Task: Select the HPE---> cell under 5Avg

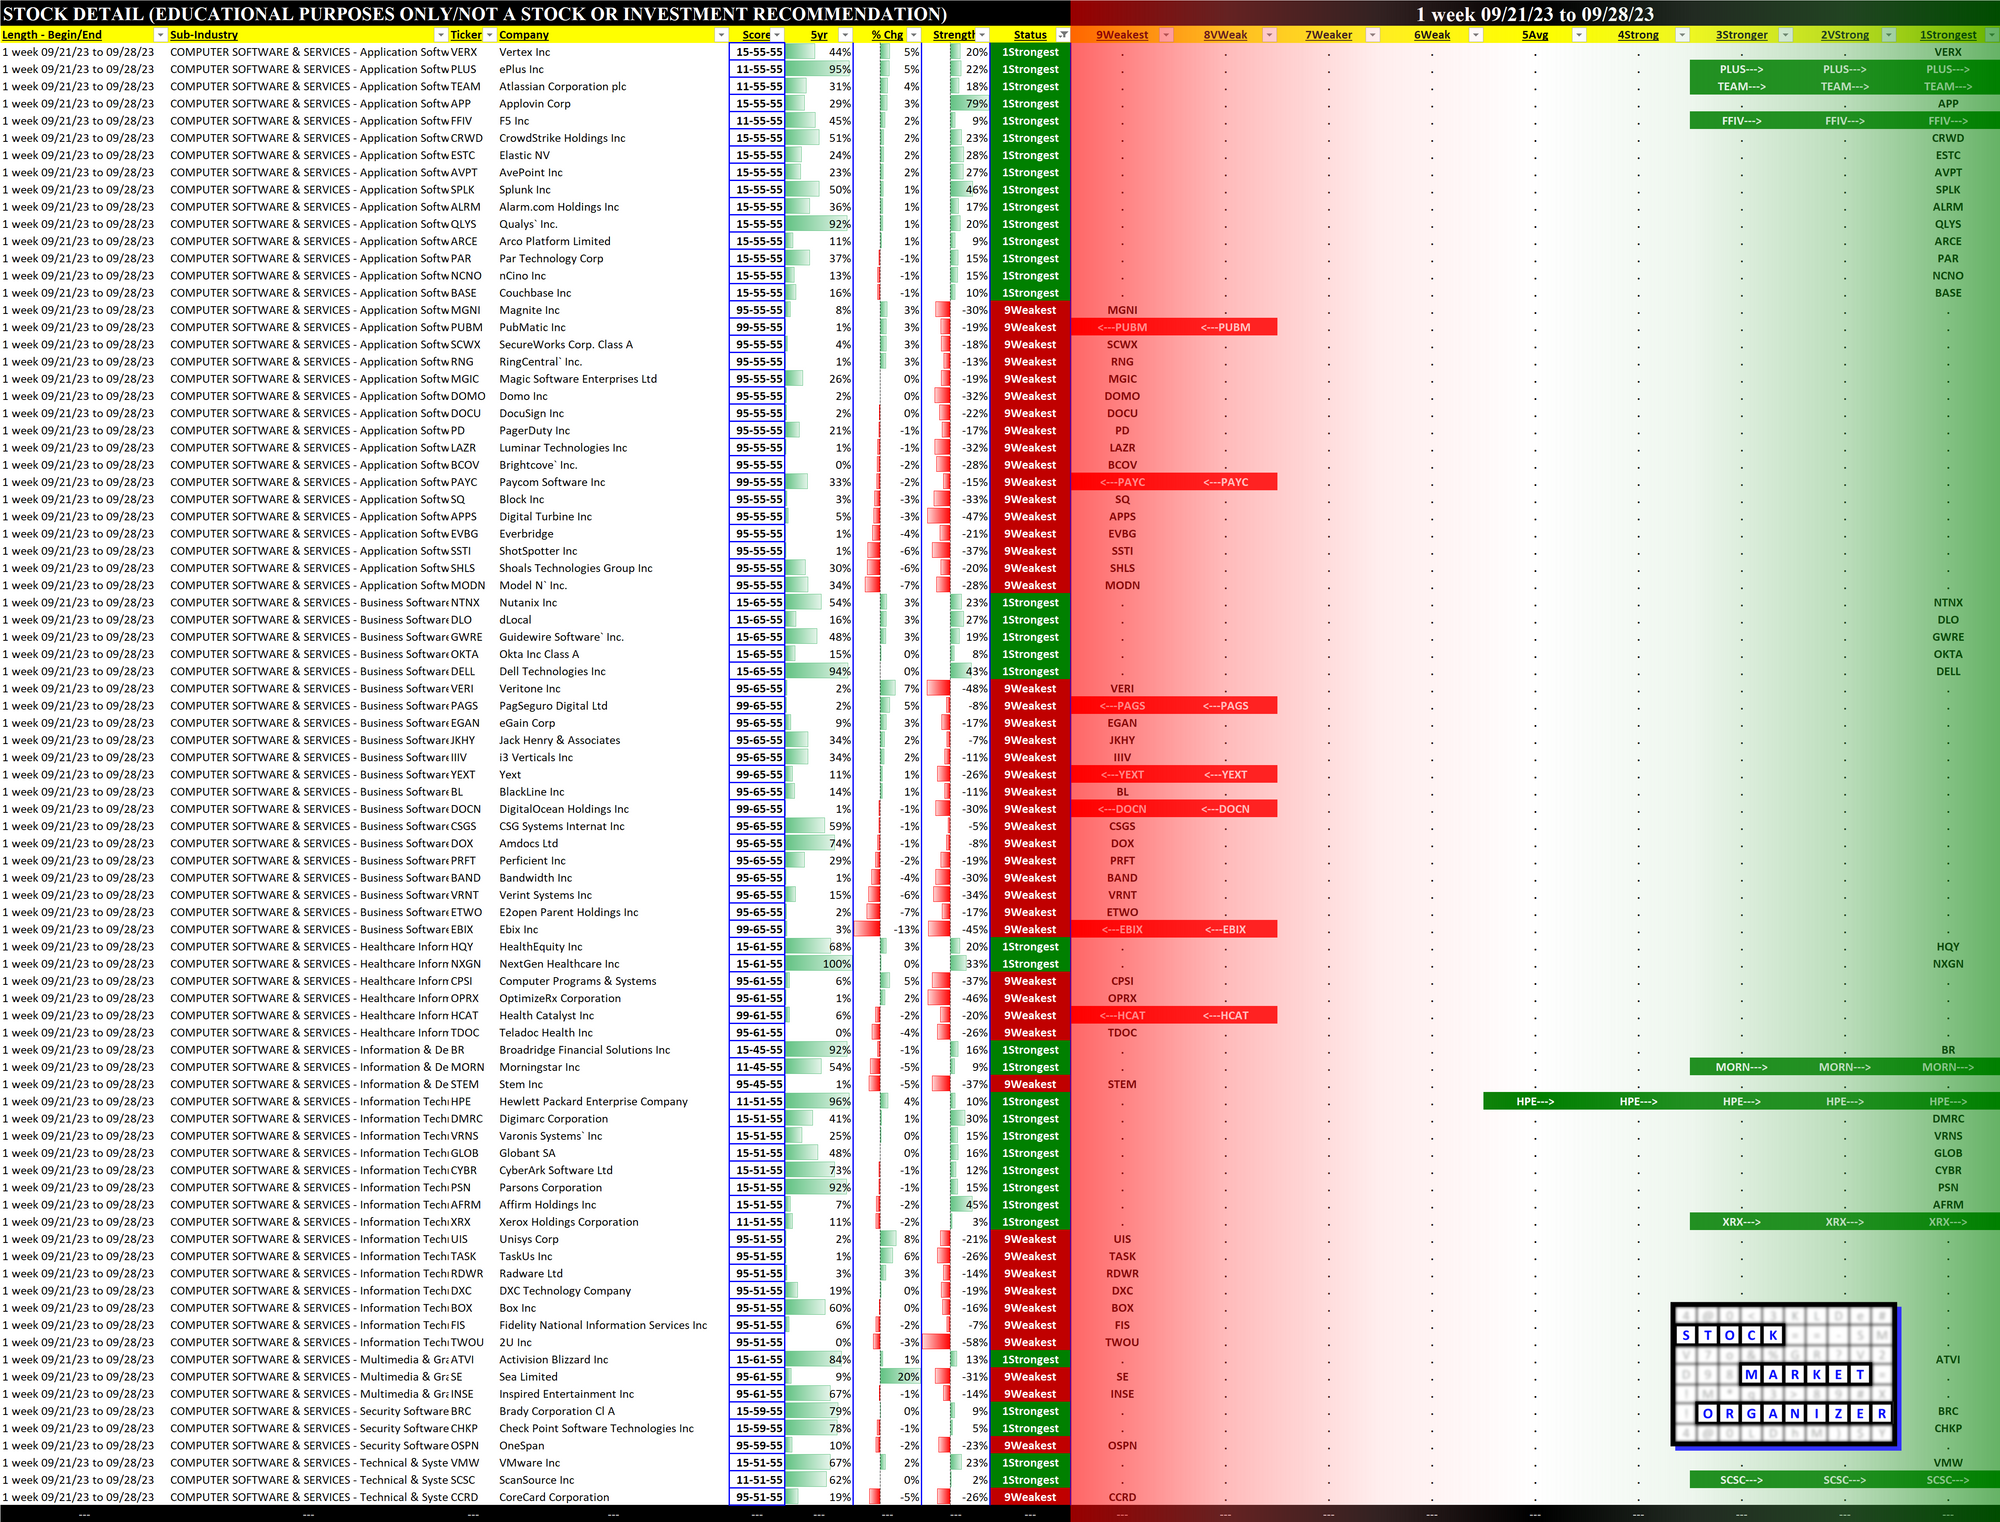Action: point(1534,1101)
